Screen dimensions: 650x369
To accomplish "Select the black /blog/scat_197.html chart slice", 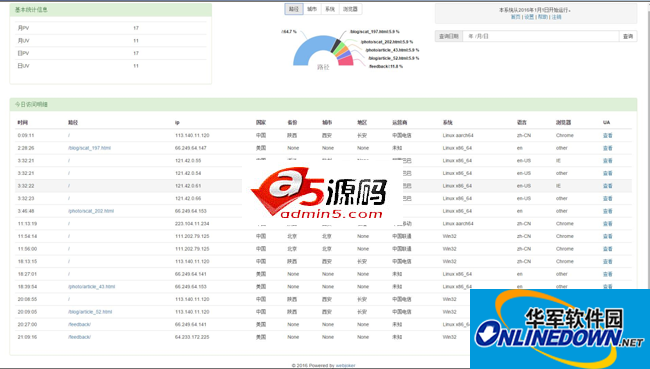I will (336, 45).
